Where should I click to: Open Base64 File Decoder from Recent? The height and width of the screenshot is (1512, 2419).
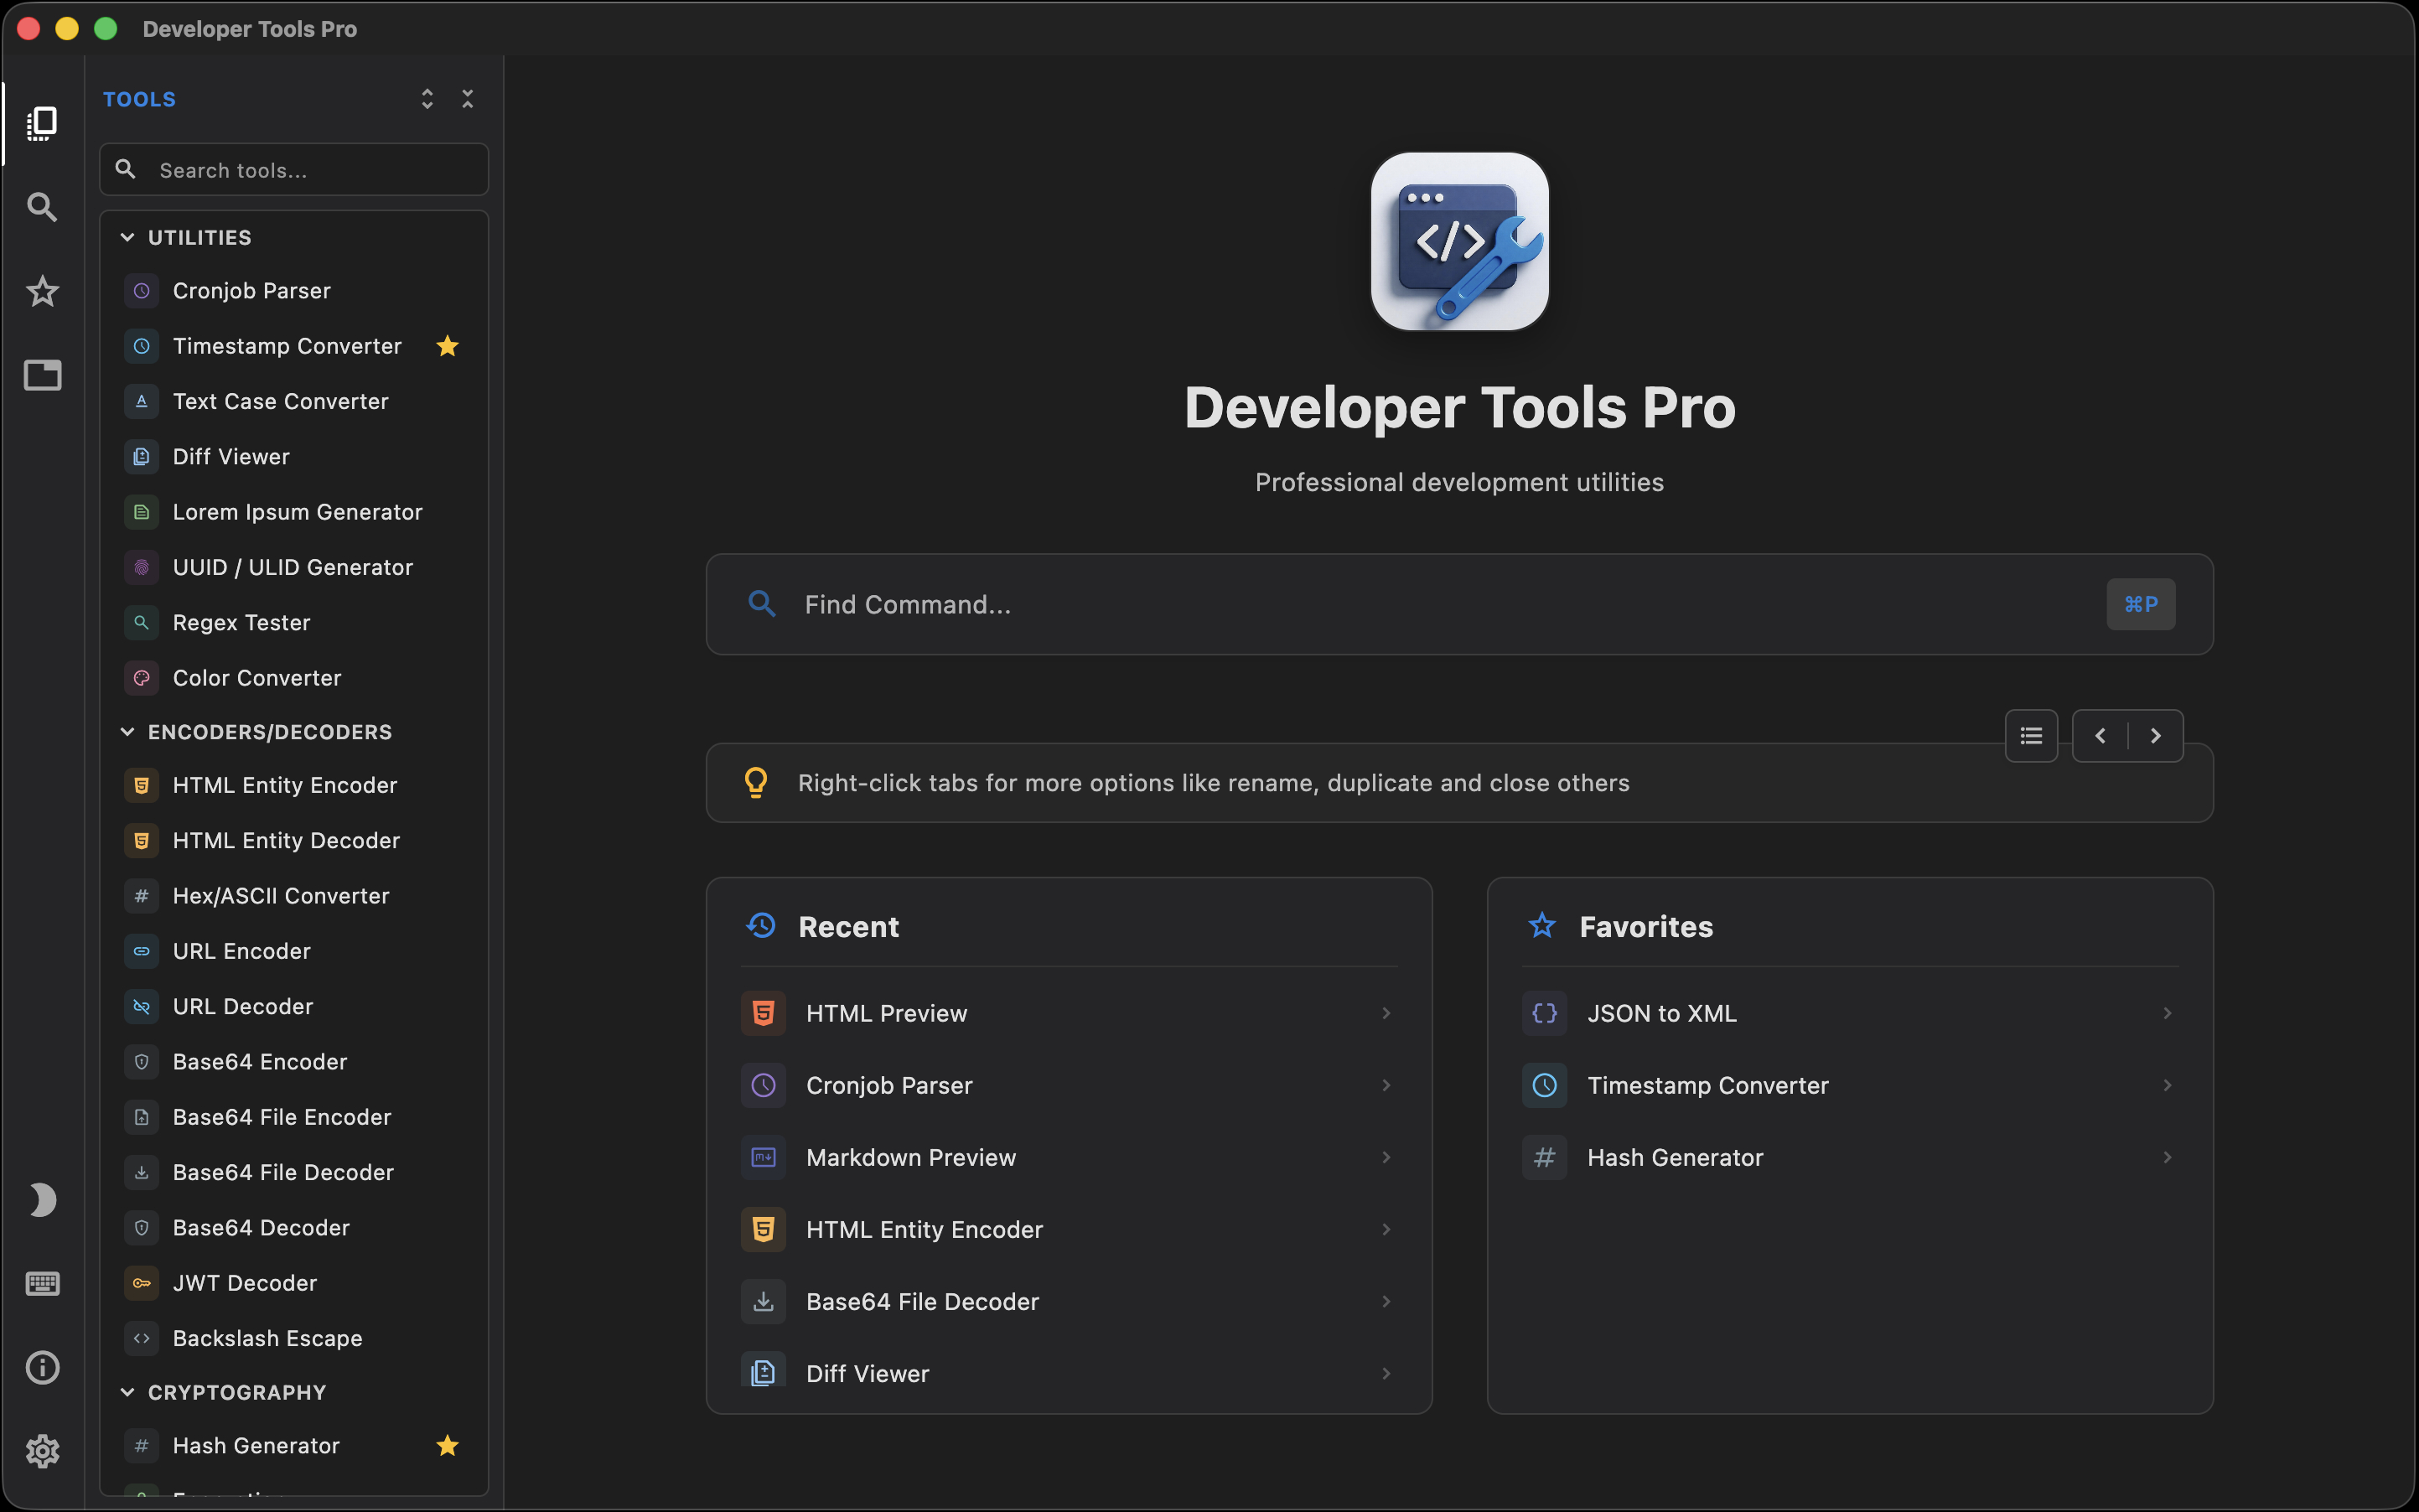[1069, 1301]
